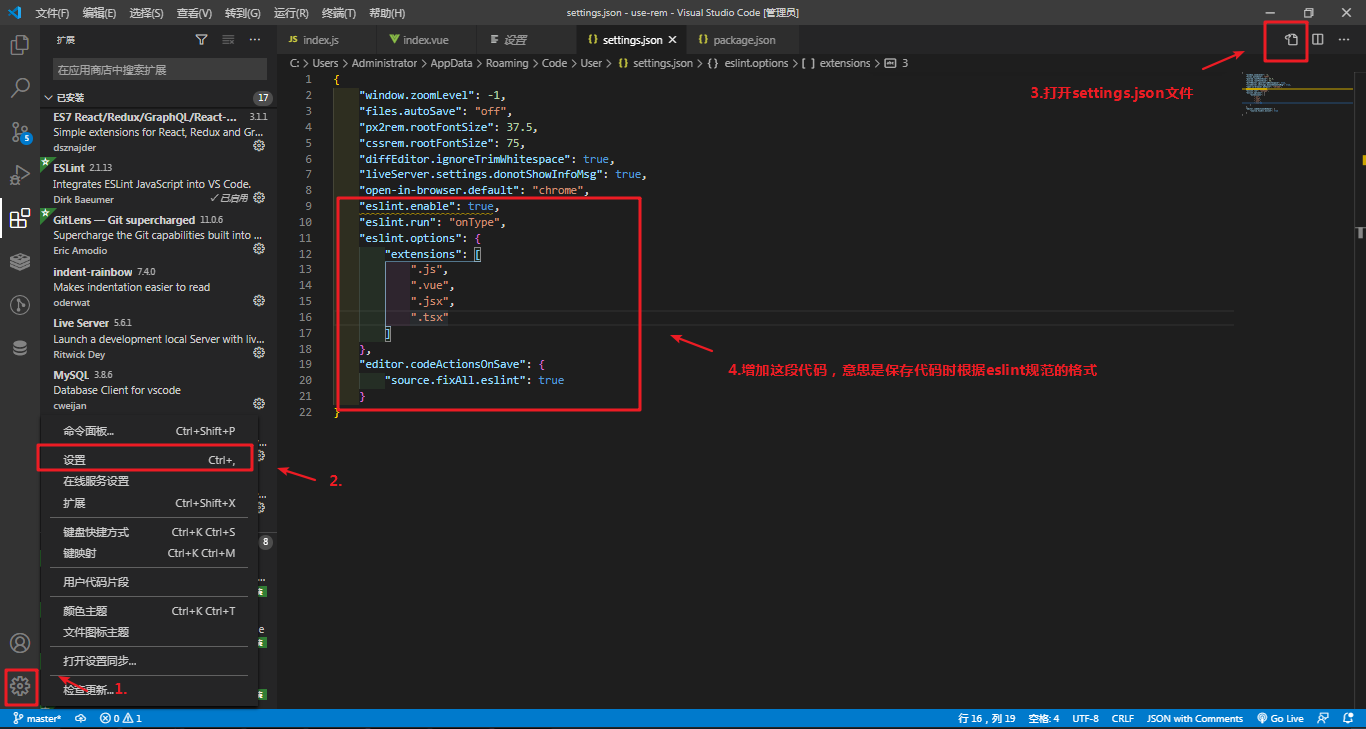This screenshot has height=729, width=1366.
Task: Open the settings.json breadcrumb dropdown
Action: coord(662,63)
